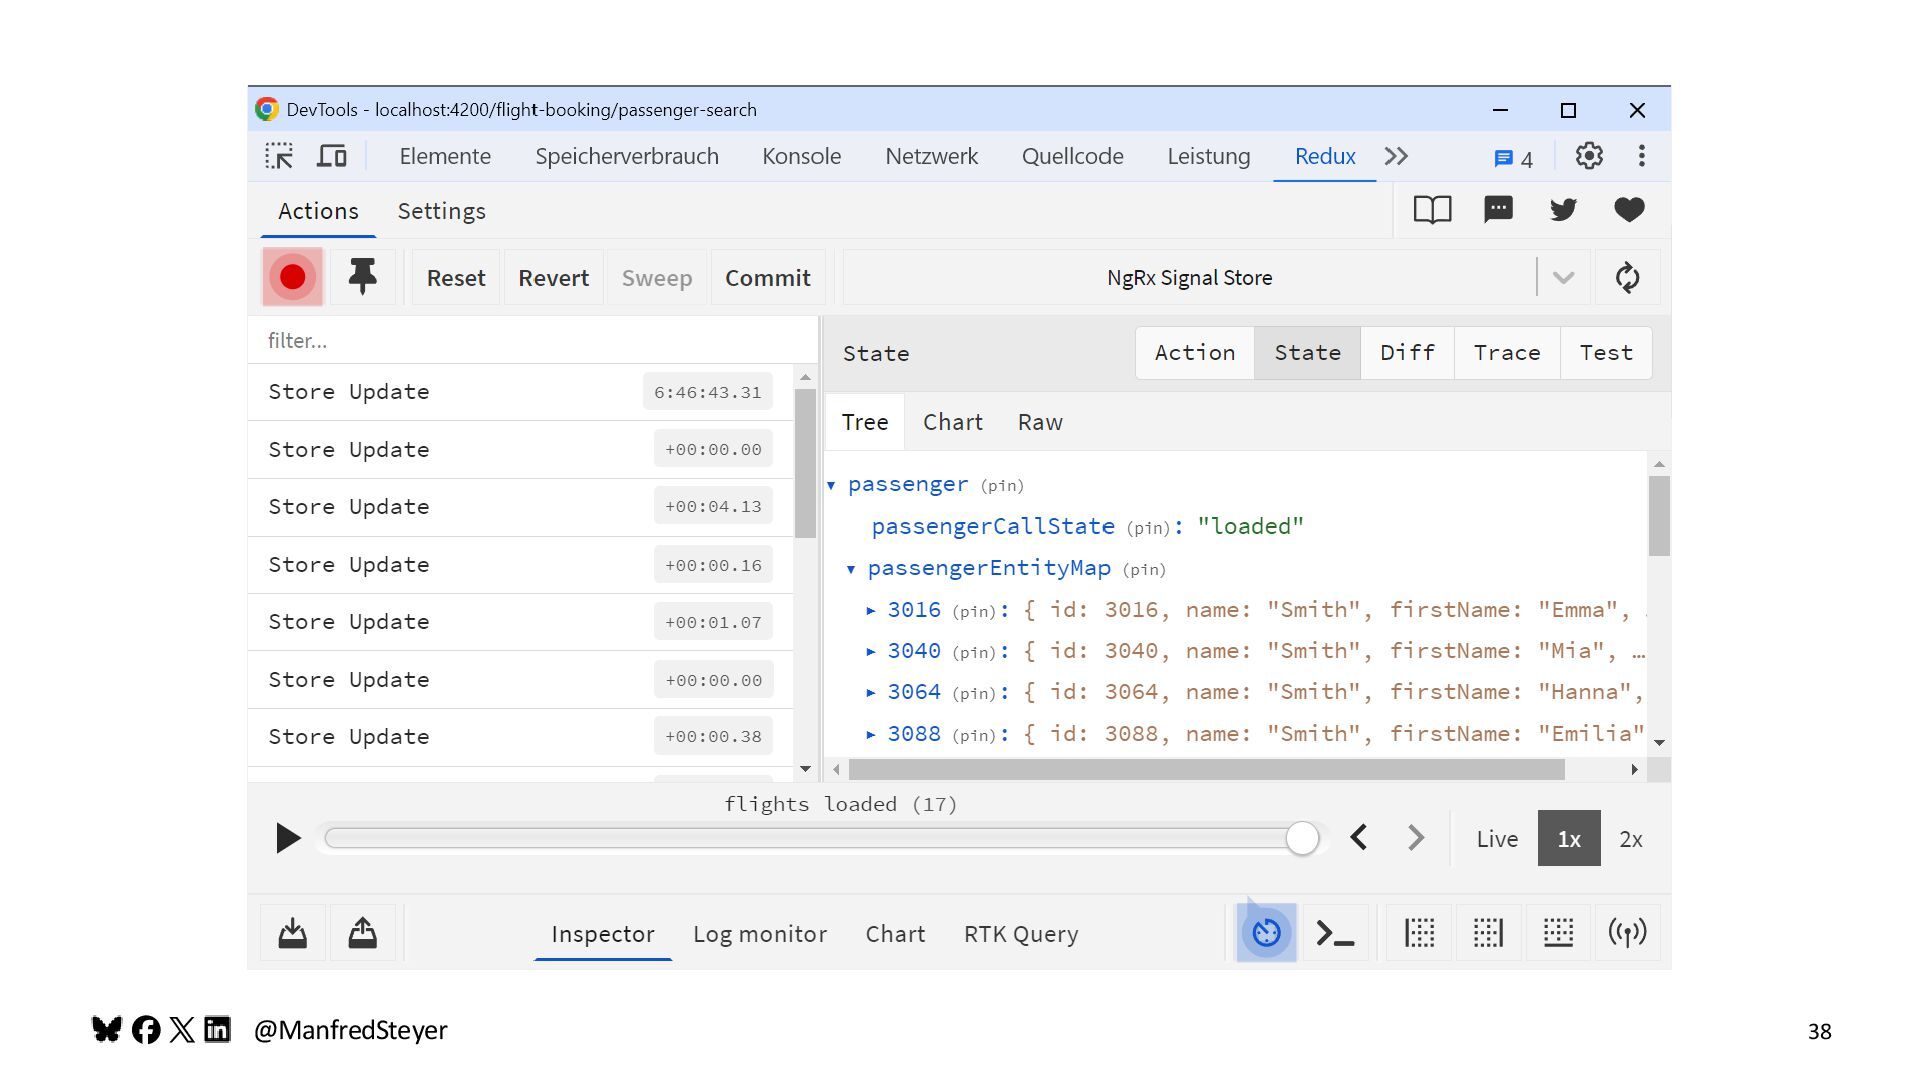Expand passenger entity 3040 node
This screenshot has height=1080, width=1920.
point(871,652)
